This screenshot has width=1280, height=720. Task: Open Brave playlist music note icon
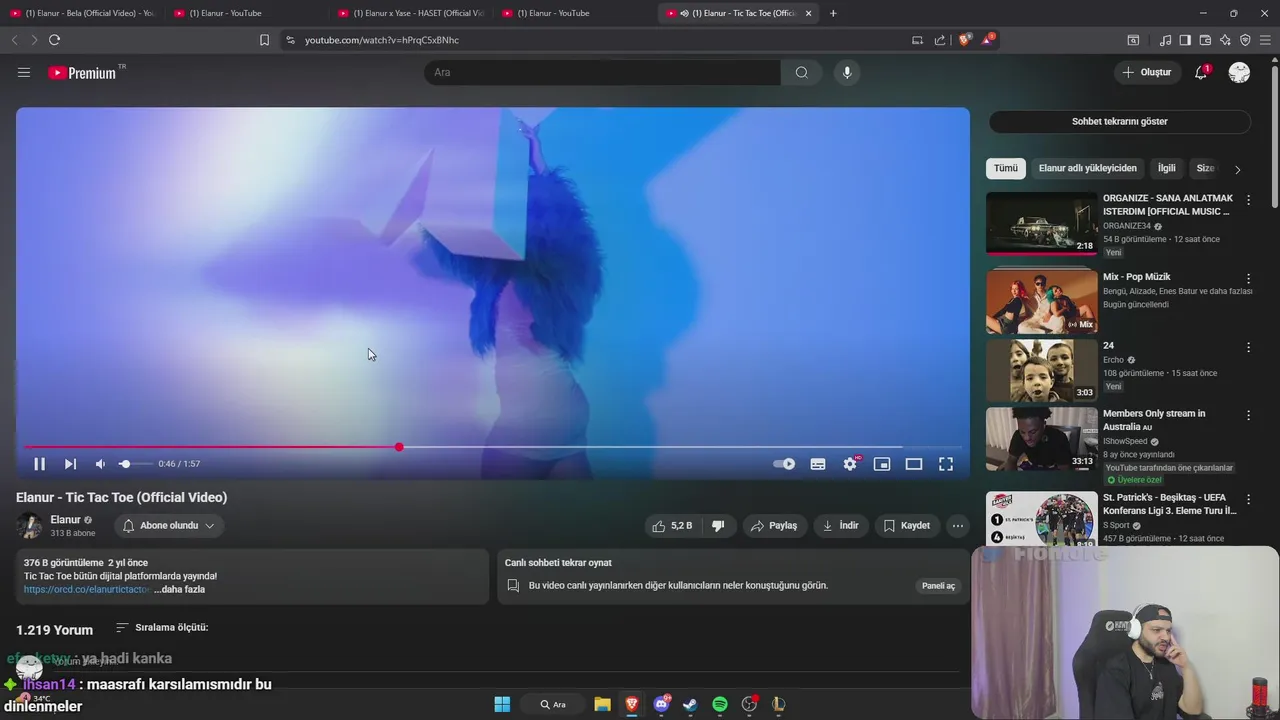click(x=1165, y=40)
